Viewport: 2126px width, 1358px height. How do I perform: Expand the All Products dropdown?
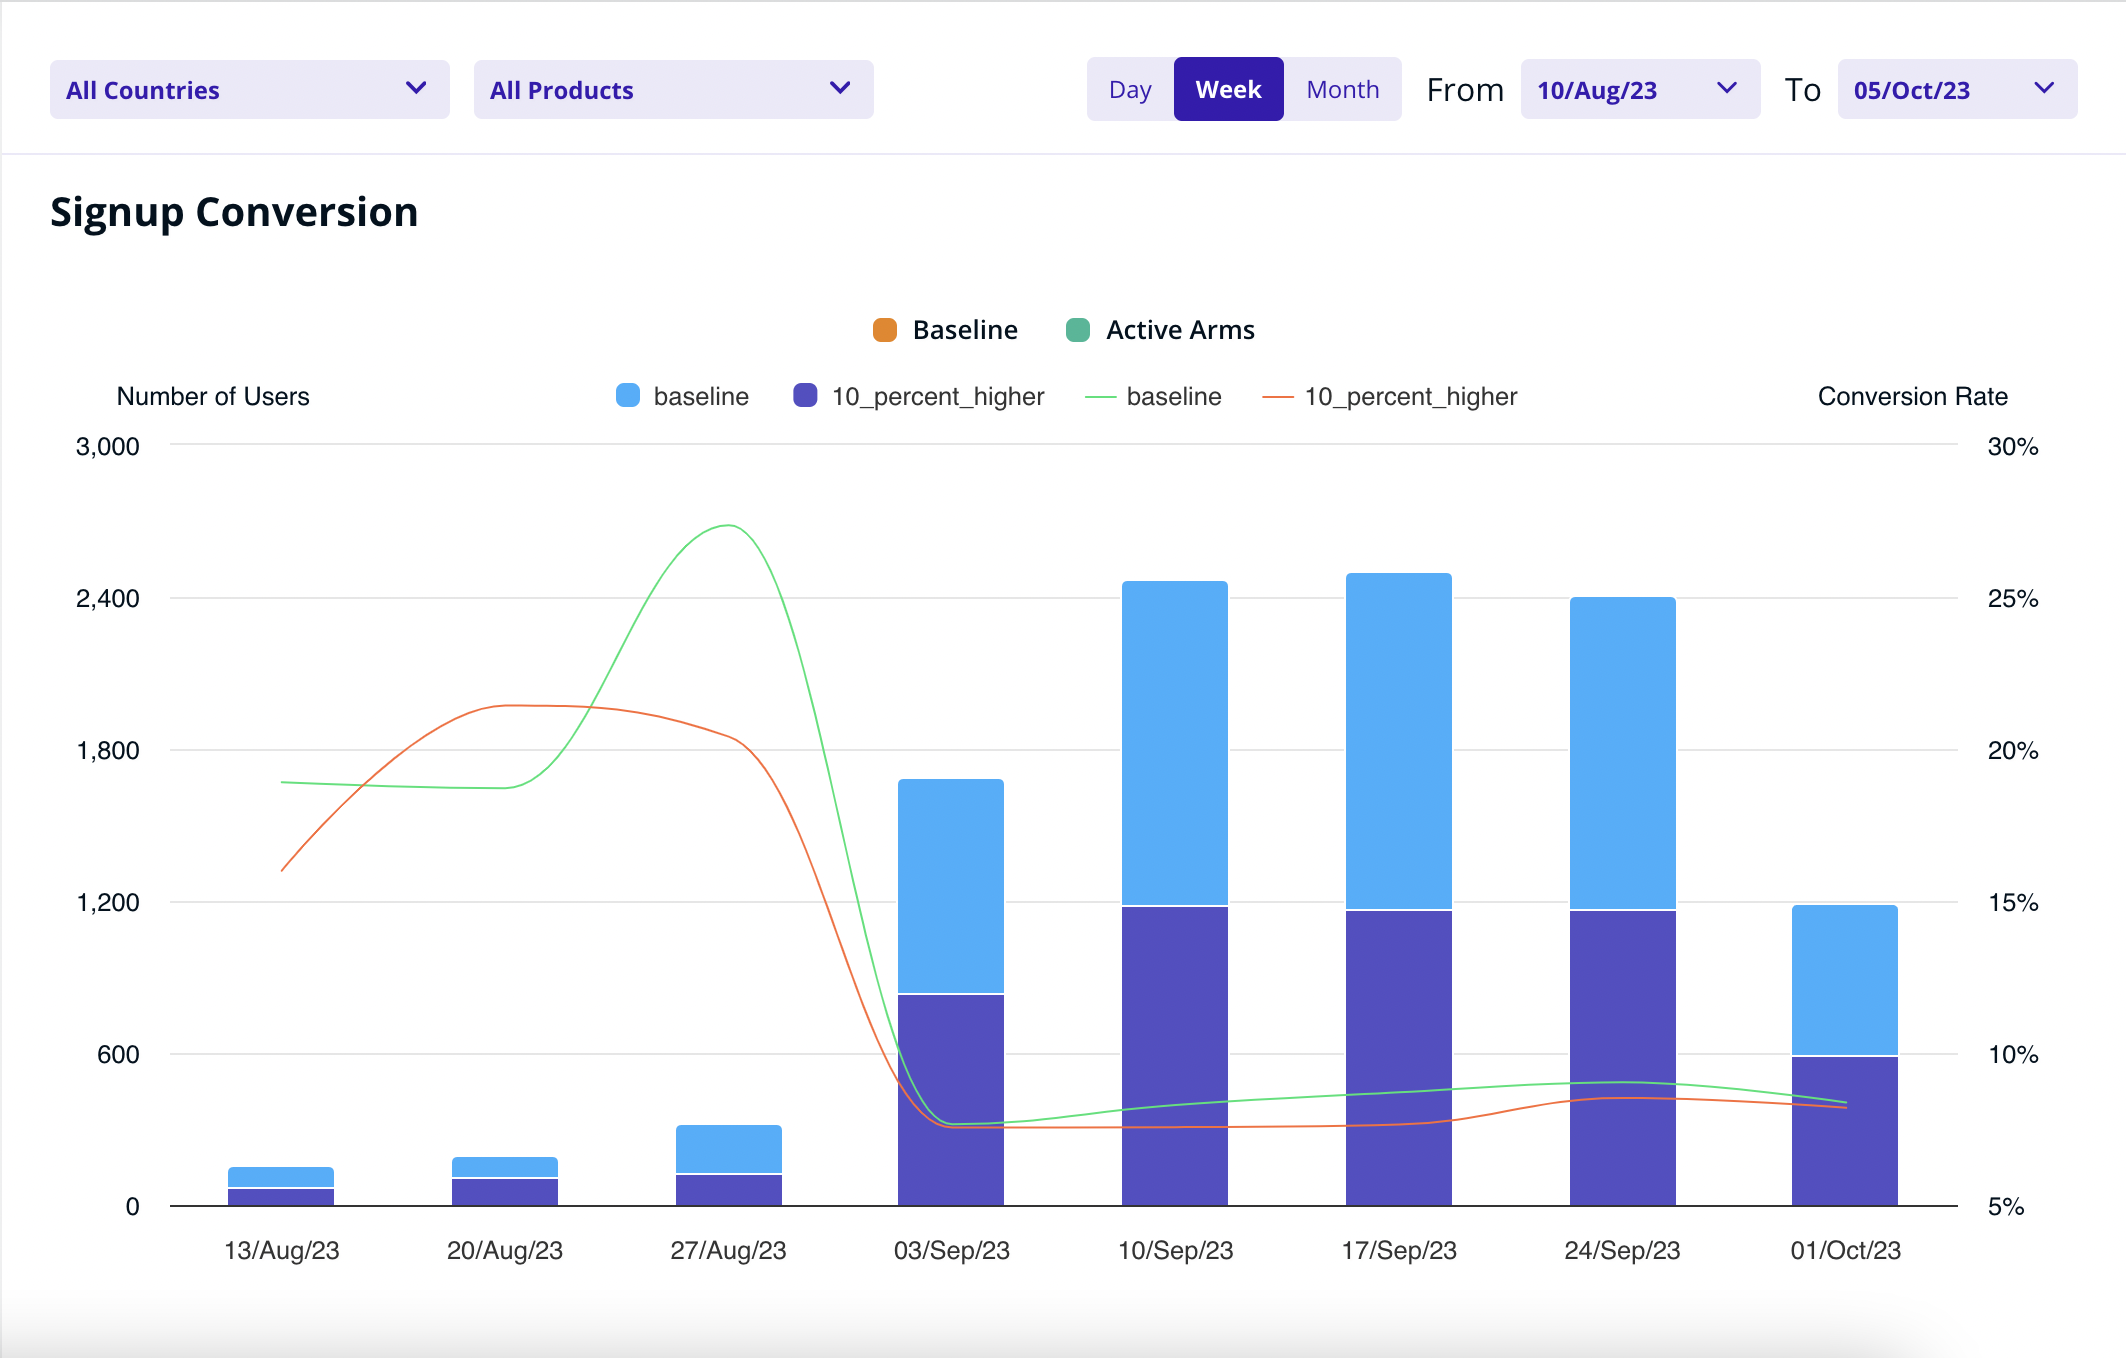[673, 90]
